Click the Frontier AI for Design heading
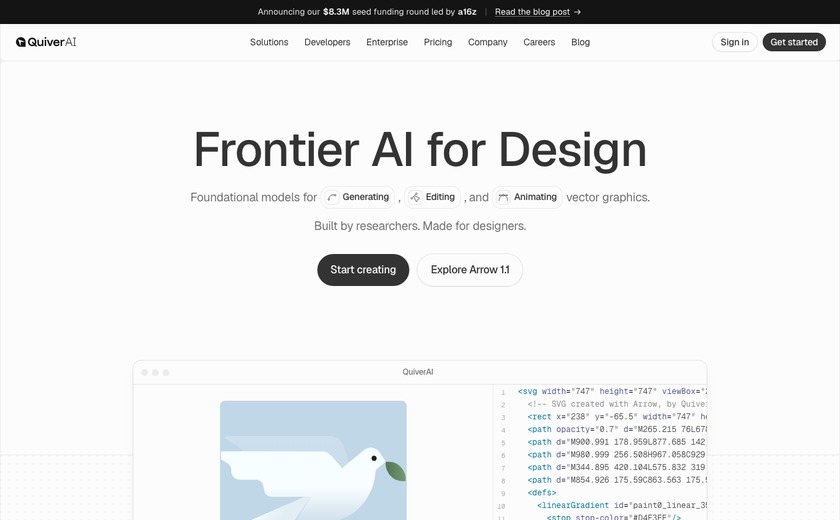840x520 pixels. 420,150
